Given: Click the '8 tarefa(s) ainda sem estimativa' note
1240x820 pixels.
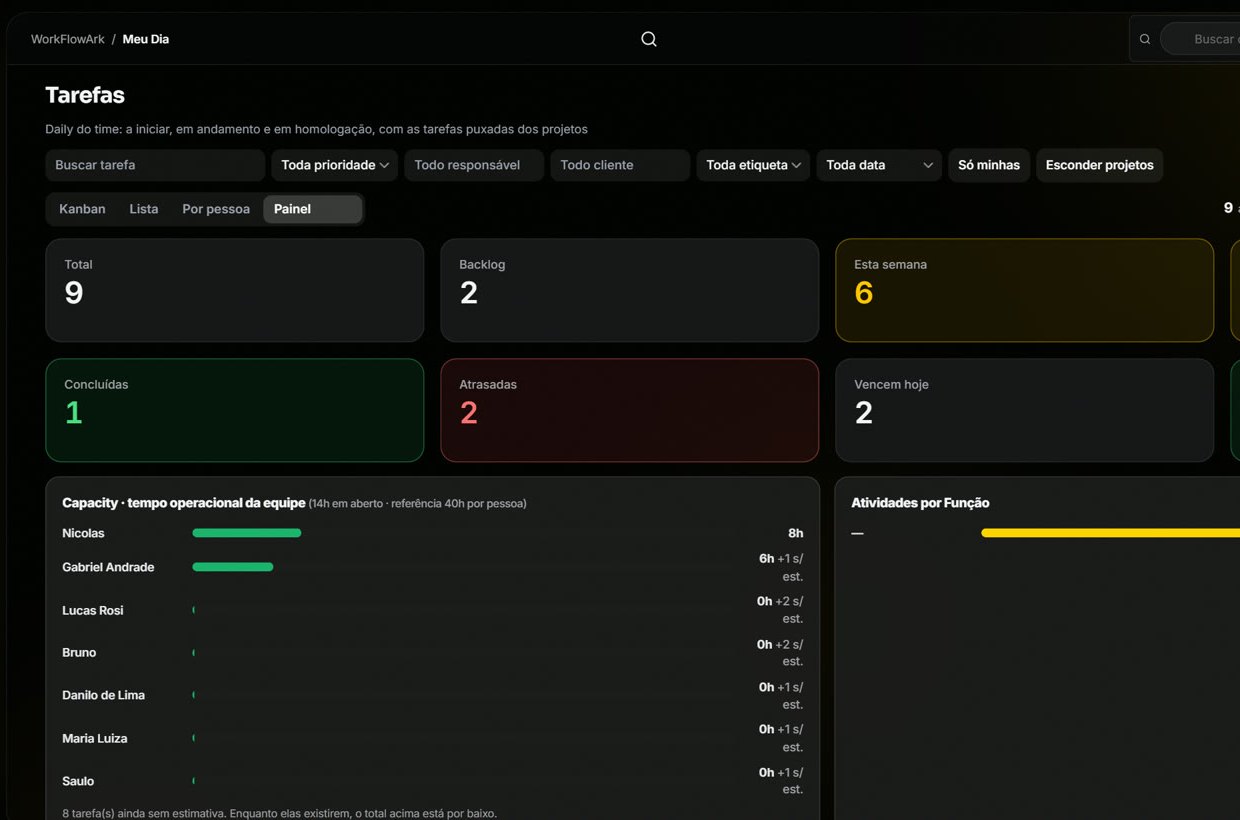Looking at the screenshot, I should click(x=279, y=813).
